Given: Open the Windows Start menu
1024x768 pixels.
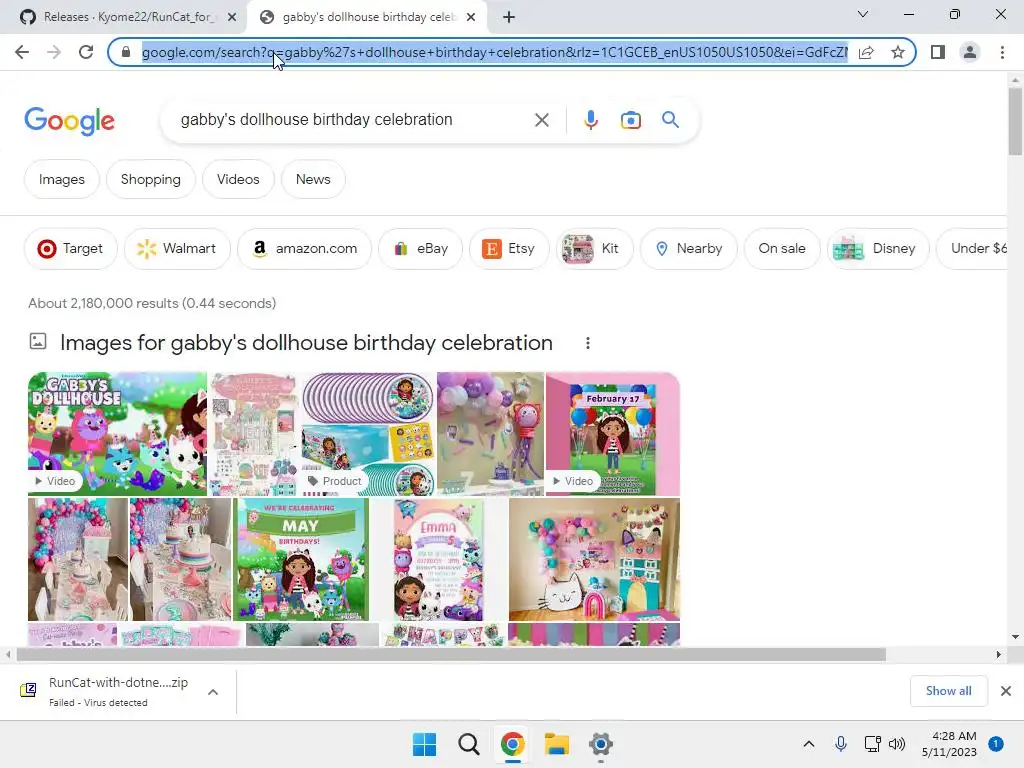Looking at the screenshot, I should click(x=424, y=744).
